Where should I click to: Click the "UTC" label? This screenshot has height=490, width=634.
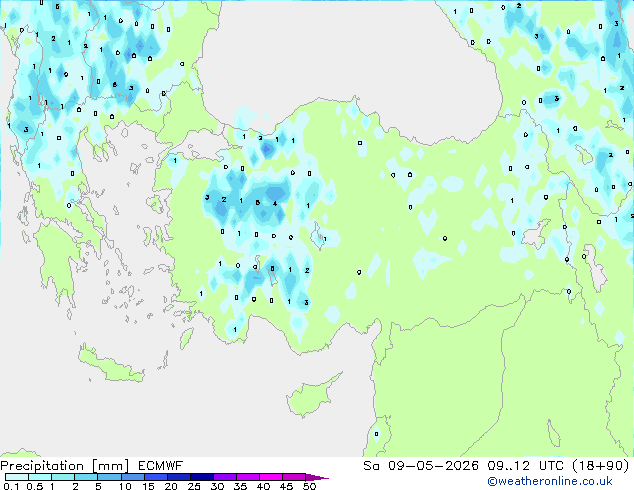click(x=551, y=466)
